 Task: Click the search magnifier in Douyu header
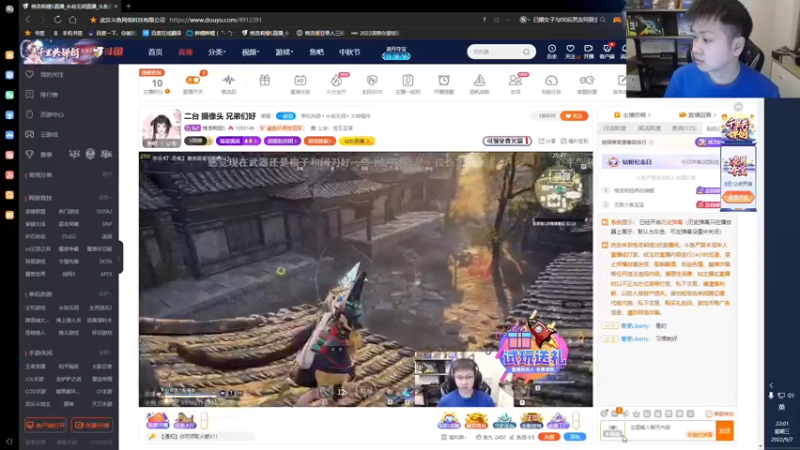526,52
